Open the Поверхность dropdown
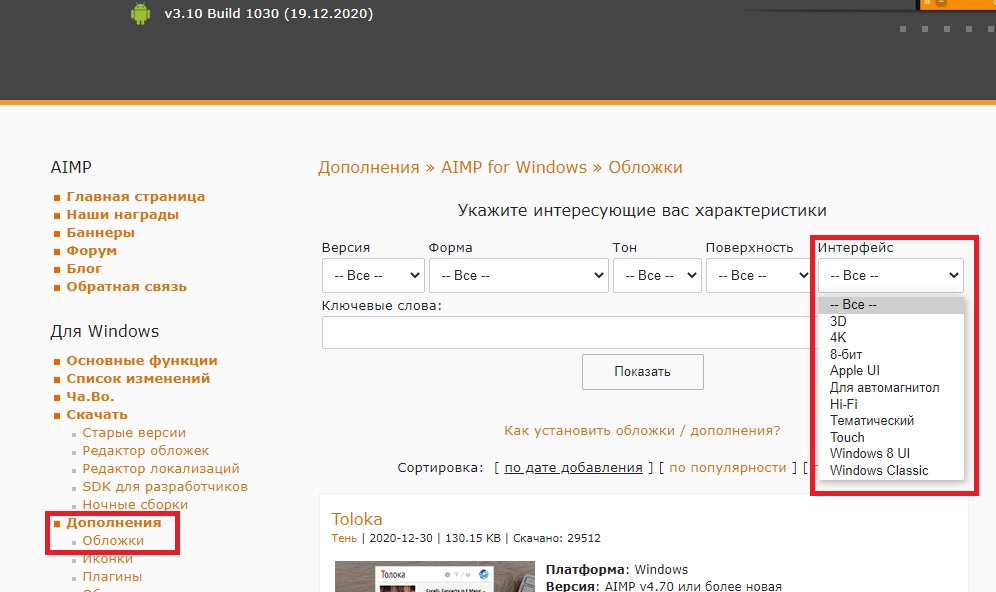This screenshot has height=592, width=996. tap(758, 275)
